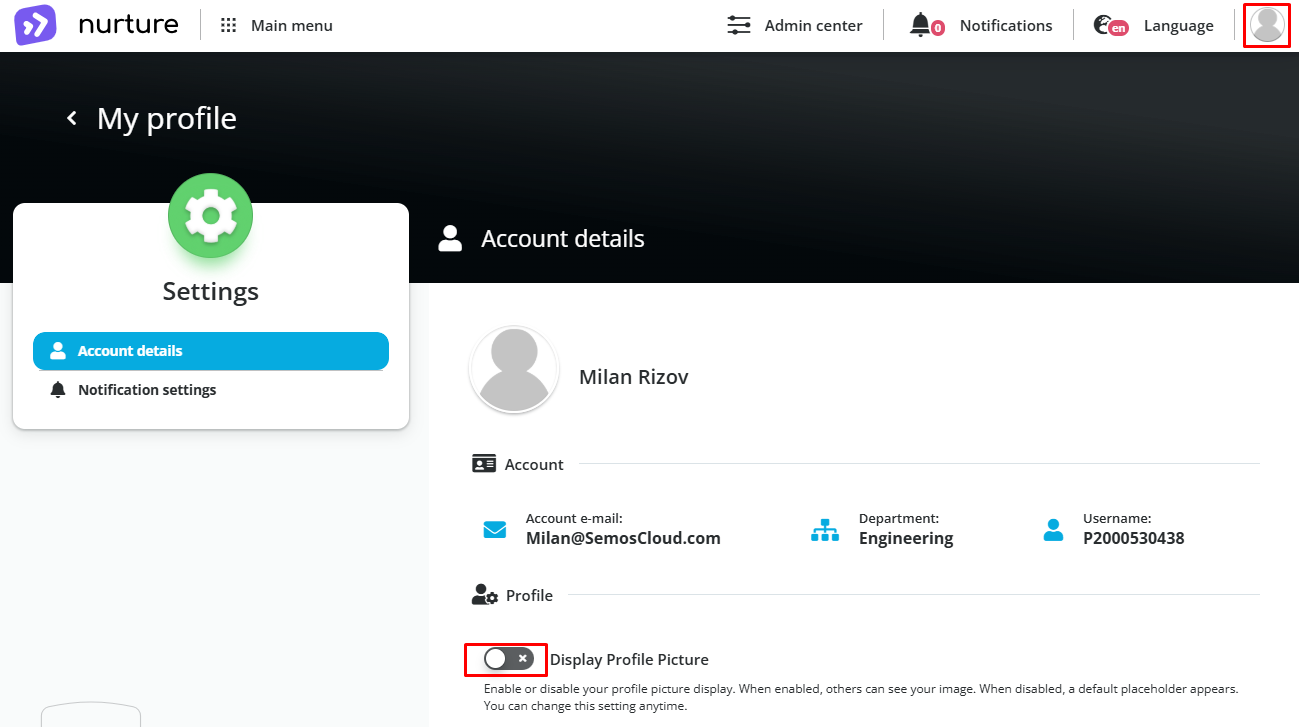Click the en language badge

click(1118, 29)
